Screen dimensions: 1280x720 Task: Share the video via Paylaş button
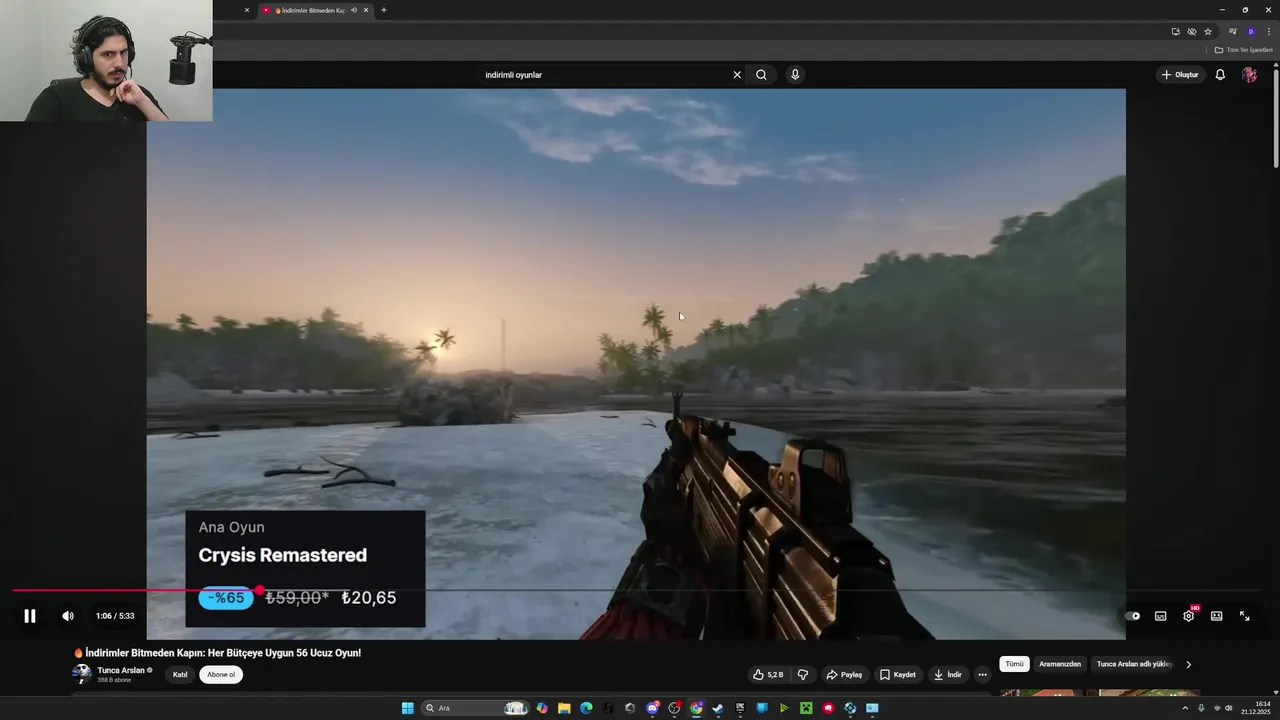coord(844,675)
